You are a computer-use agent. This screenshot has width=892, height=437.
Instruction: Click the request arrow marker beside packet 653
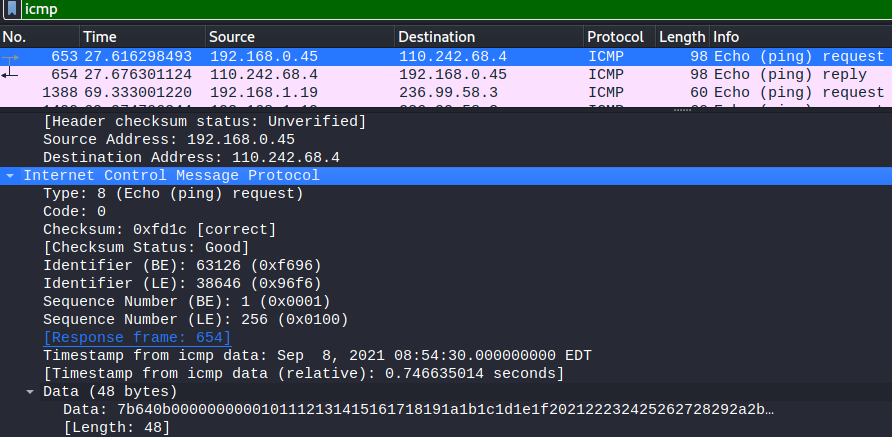click(10, 57)
